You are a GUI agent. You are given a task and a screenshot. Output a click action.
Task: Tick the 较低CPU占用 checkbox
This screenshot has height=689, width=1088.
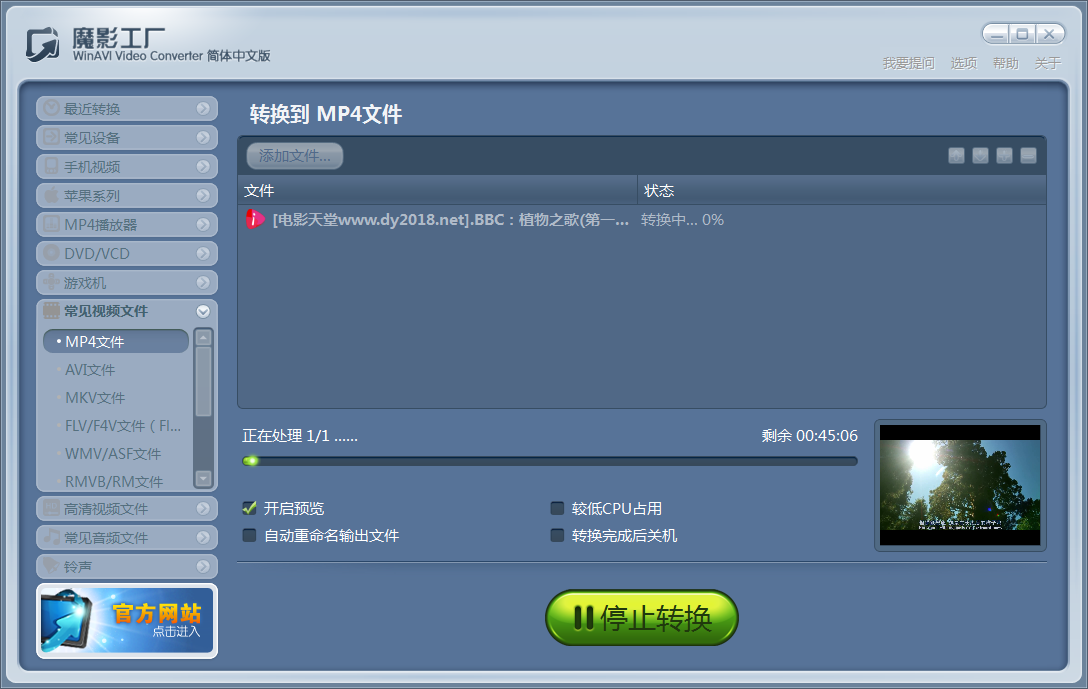click(x=557, y=508)
